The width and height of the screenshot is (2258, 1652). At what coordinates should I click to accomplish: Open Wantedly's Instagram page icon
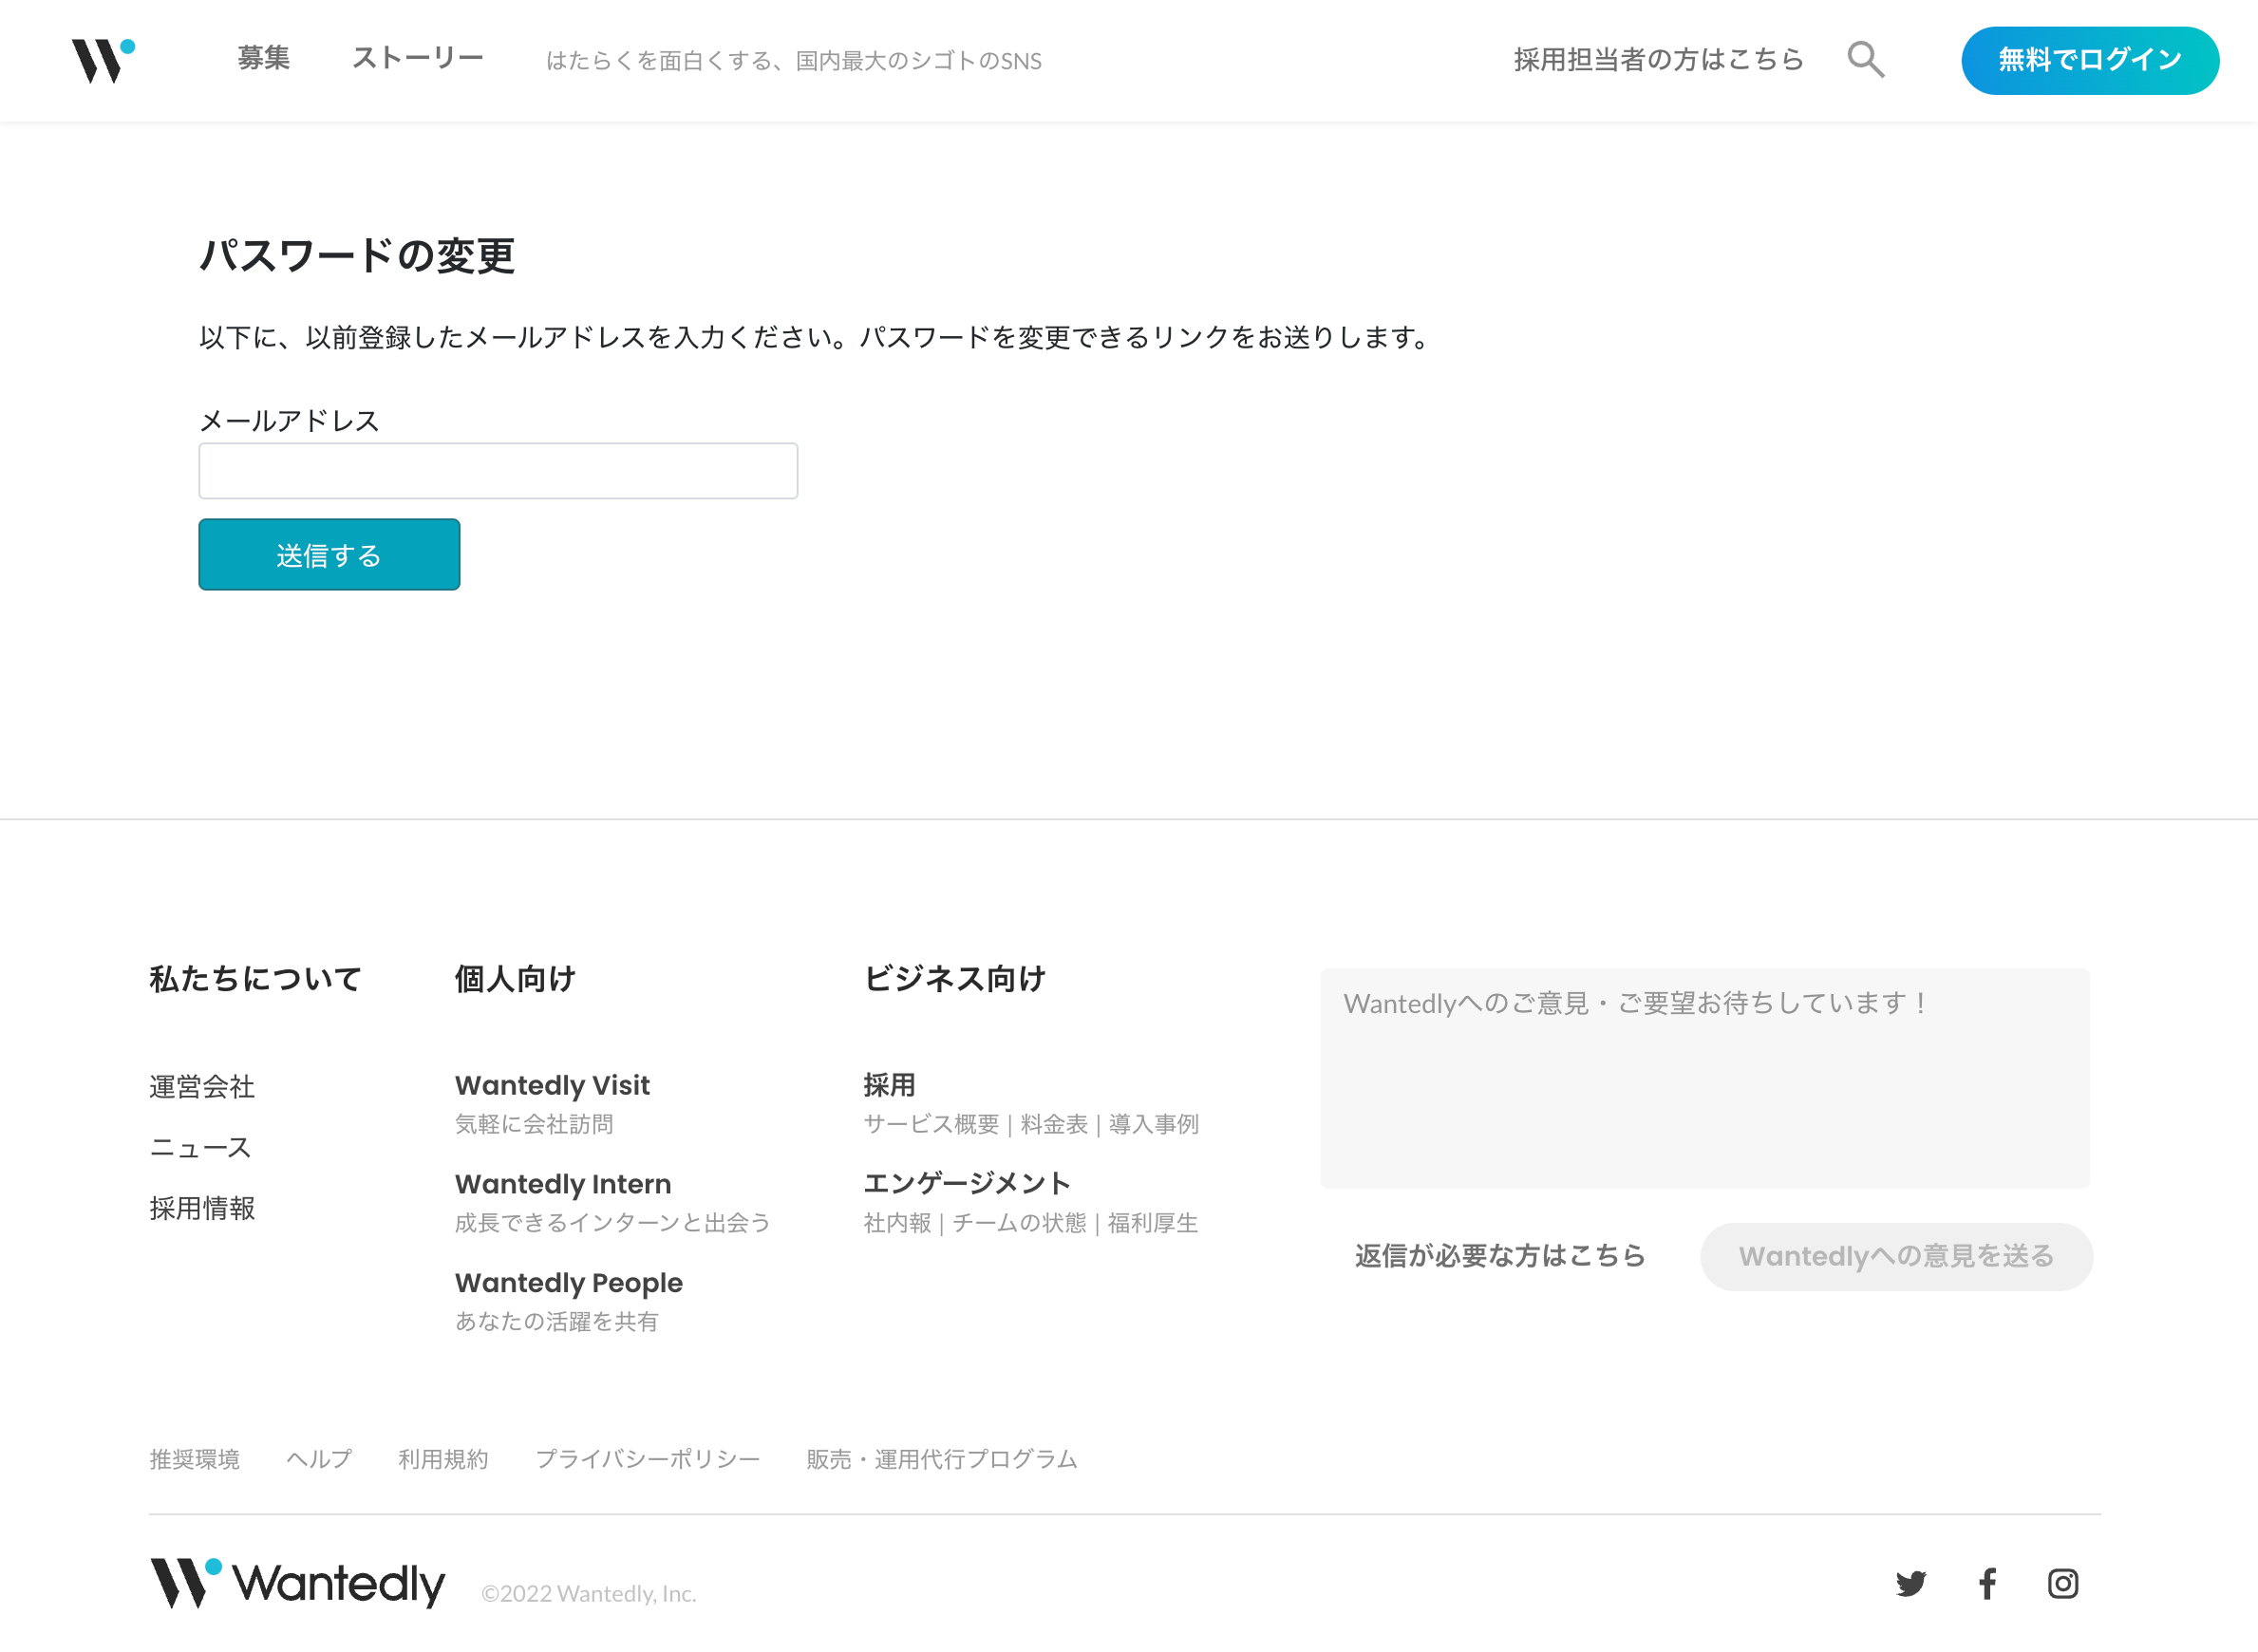(2062, 1583)
